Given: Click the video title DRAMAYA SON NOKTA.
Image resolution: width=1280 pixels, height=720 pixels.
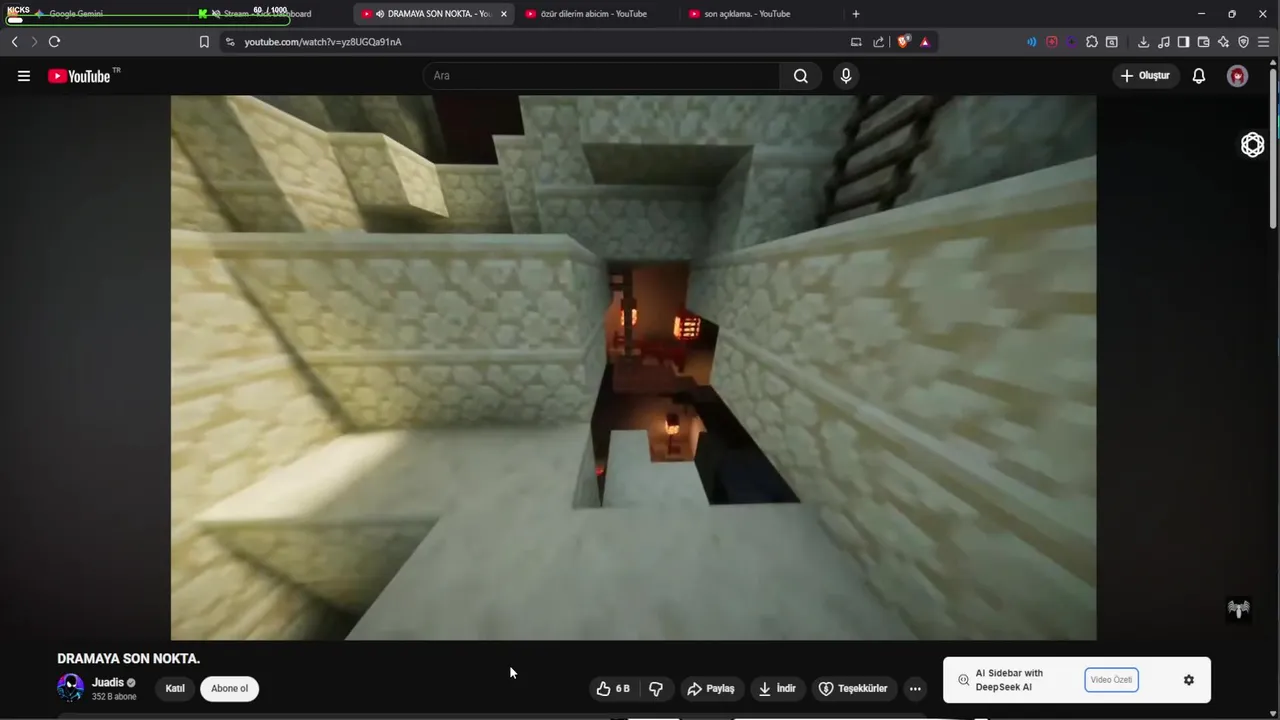Looking at the screenshot, I should (x=128, y=659).
